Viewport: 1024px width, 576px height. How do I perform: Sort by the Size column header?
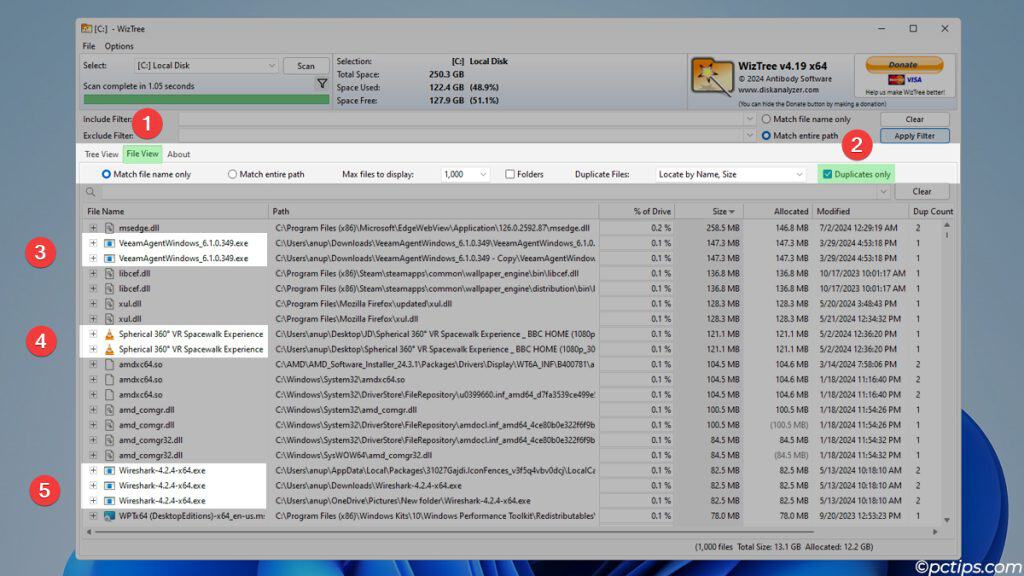[709, 212]
